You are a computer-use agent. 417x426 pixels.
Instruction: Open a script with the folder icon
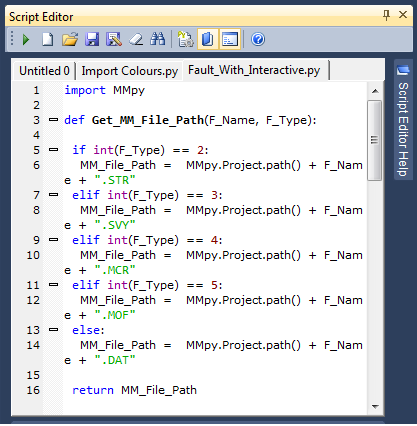70,40
